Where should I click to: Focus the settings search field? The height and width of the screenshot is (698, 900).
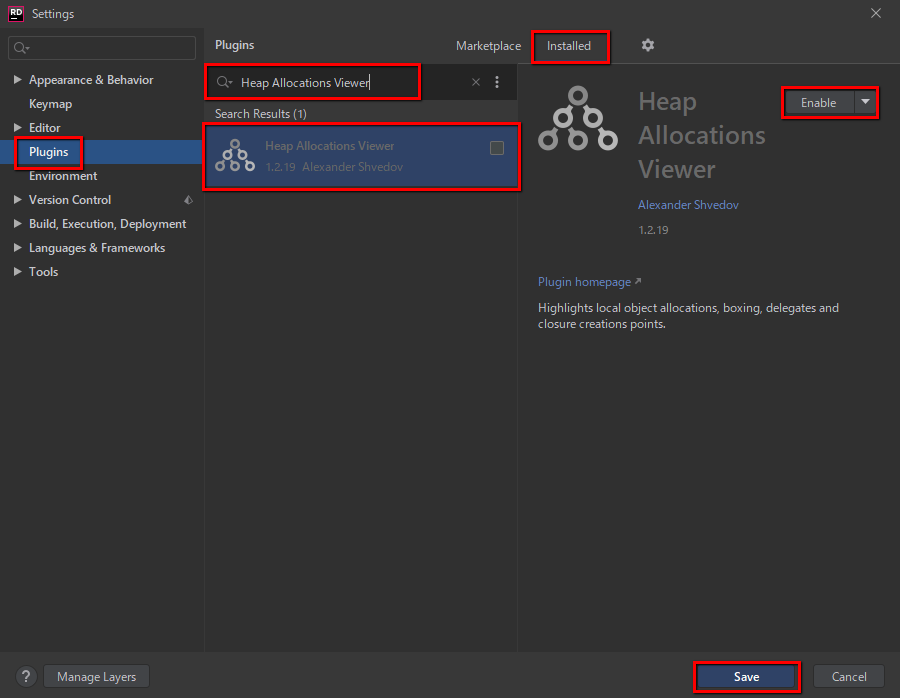click(x=102, y=48)
